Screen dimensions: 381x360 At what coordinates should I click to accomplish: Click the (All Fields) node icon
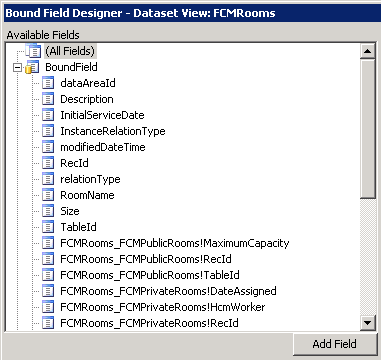coord(33,51)
